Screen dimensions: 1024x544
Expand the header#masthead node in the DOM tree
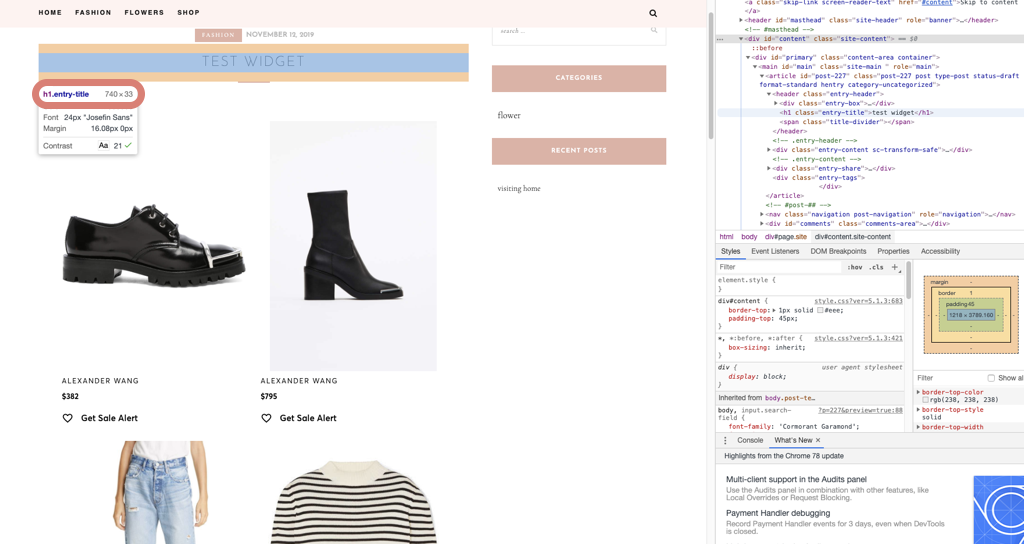[741, 20]
